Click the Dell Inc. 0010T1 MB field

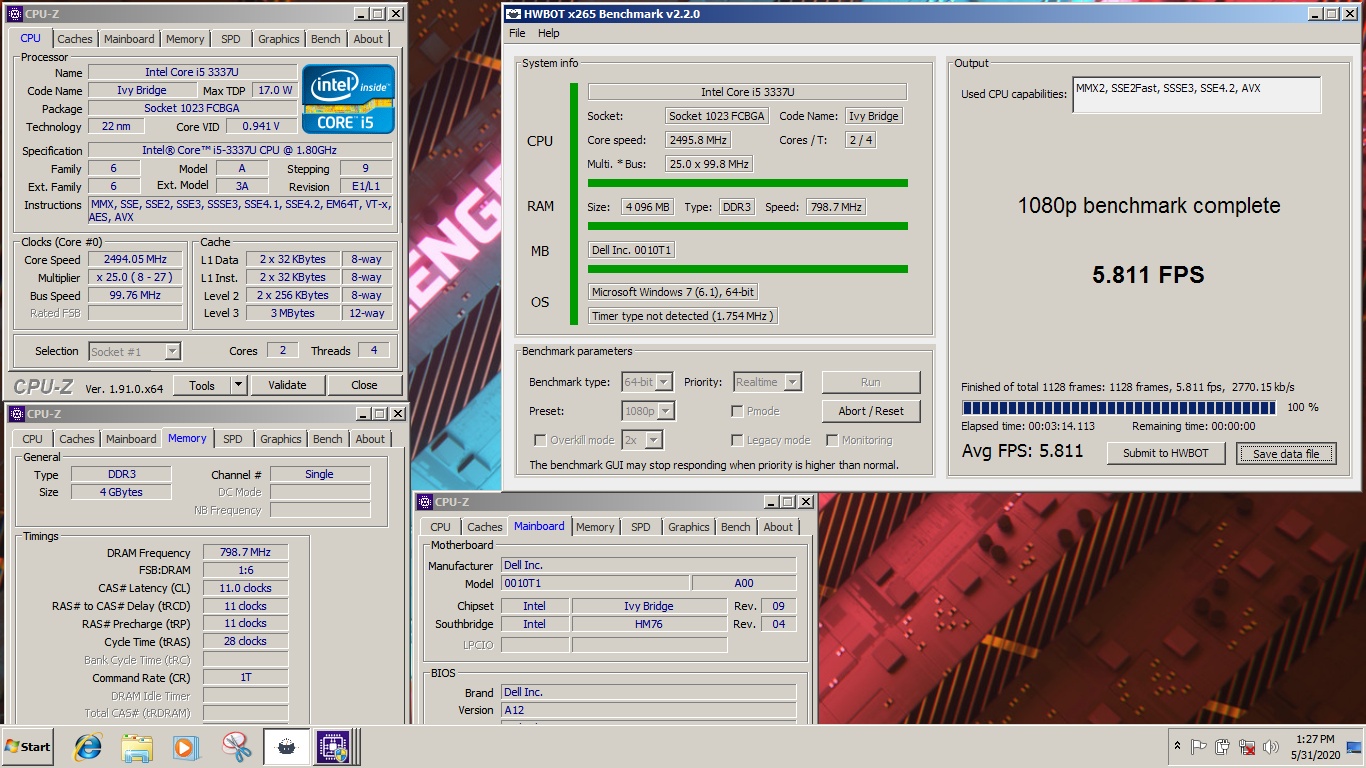pos(631,251)
